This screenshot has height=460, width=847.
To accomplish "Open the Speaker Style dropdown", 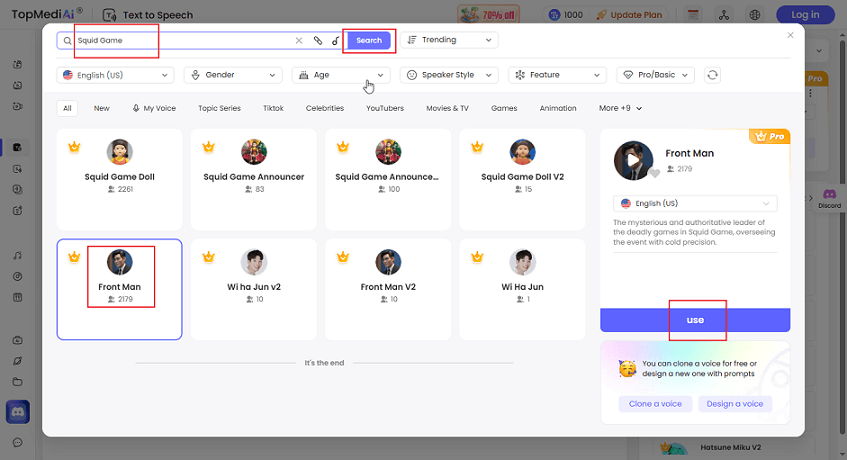I will tap(449, 75).
